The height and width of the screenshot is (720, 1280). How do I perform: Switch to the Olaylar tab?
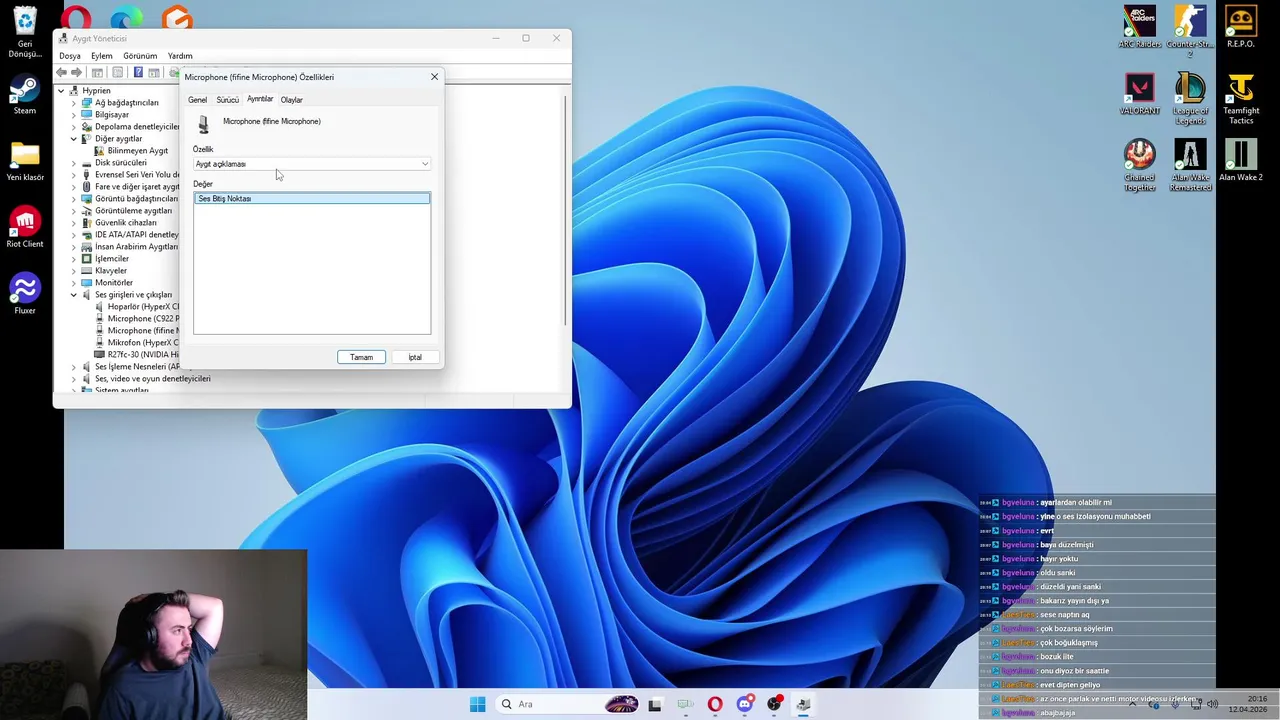[292, 100]
